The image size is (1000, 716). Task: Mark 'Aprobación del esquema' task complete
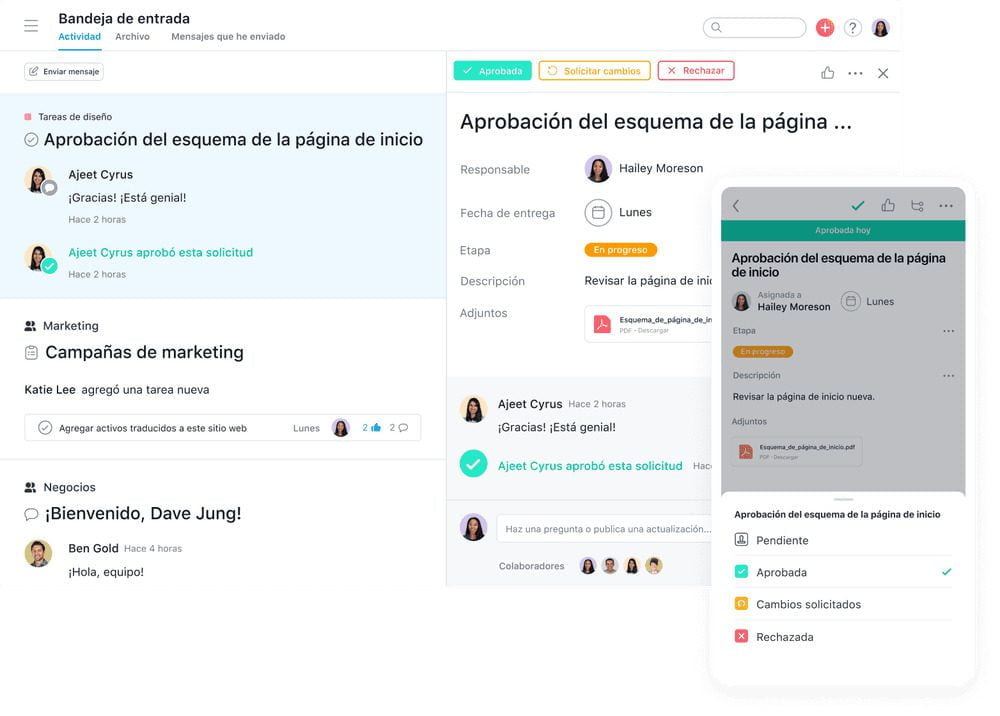(x=31, y=140)
